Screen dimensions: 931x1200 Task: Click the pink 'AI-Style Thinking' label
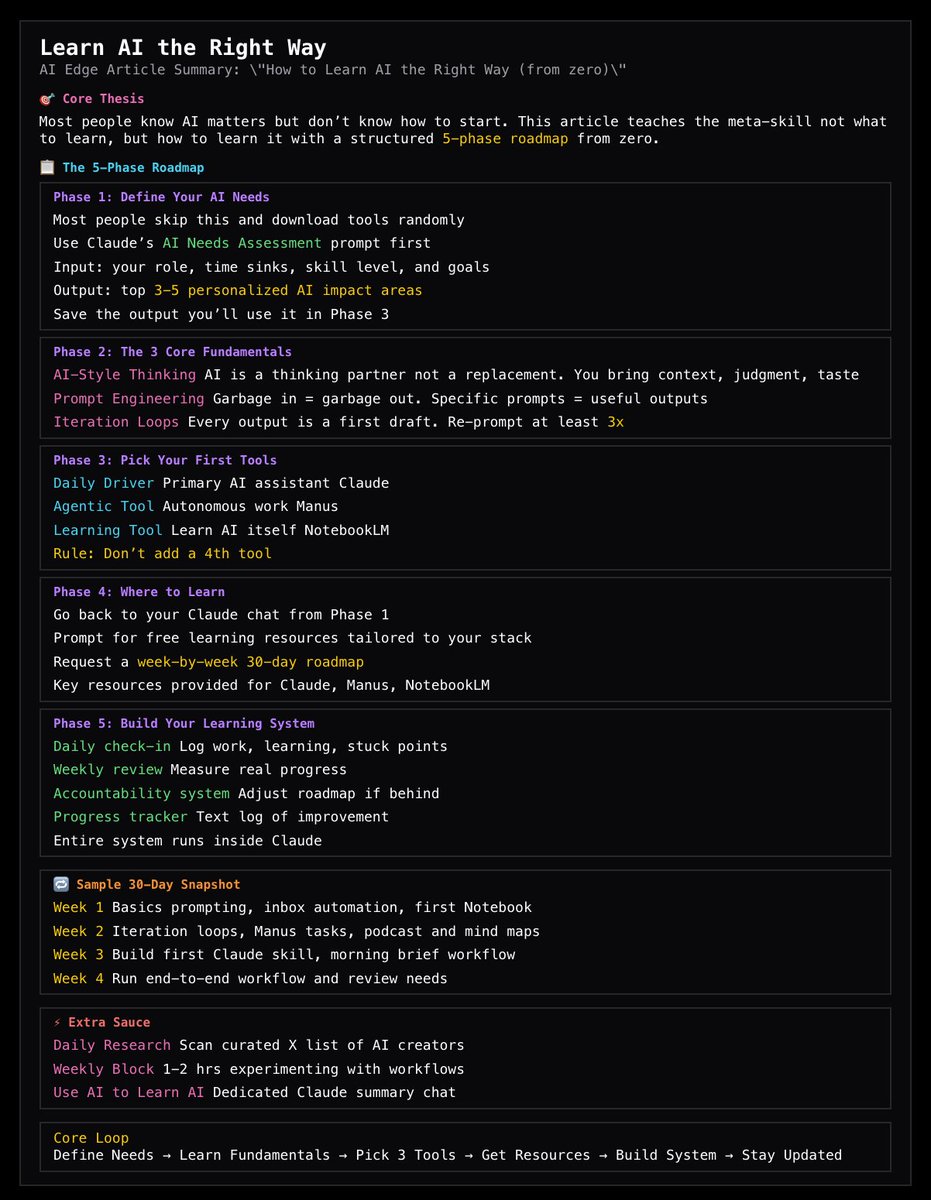pyautogui.click(x=124, y=375)
